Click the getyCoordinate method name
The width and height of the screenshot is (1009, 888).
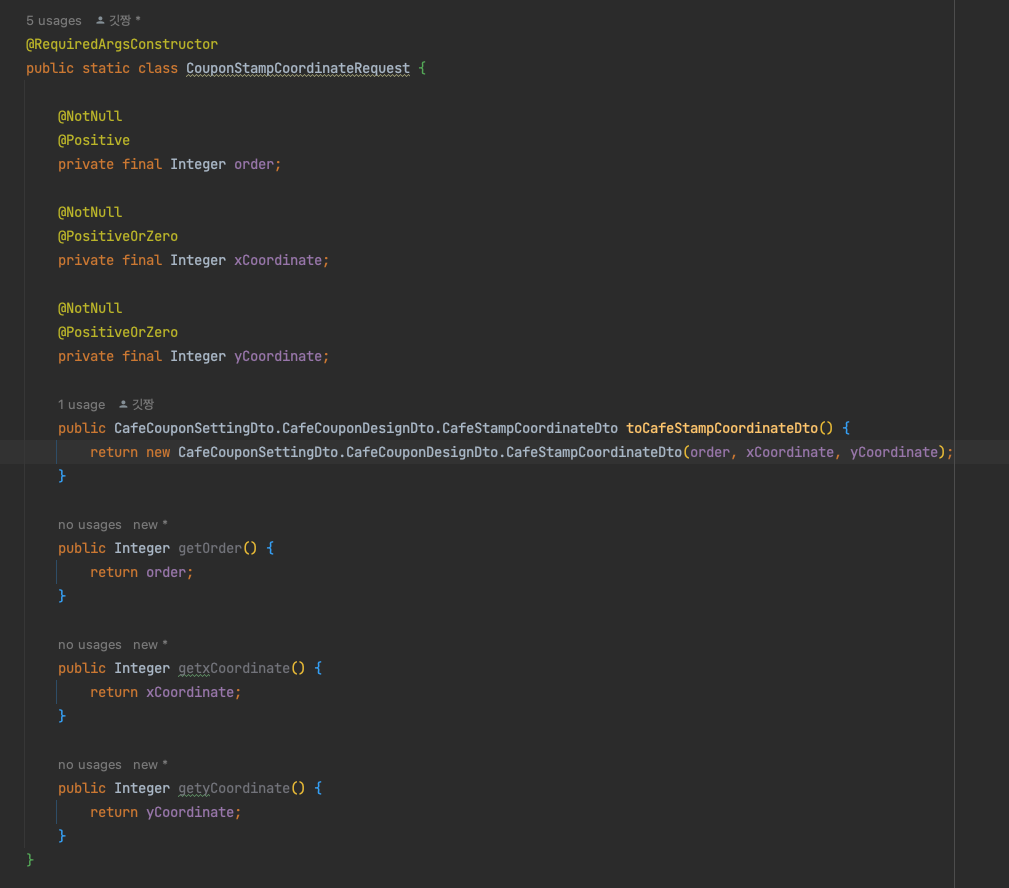[234, 788]
